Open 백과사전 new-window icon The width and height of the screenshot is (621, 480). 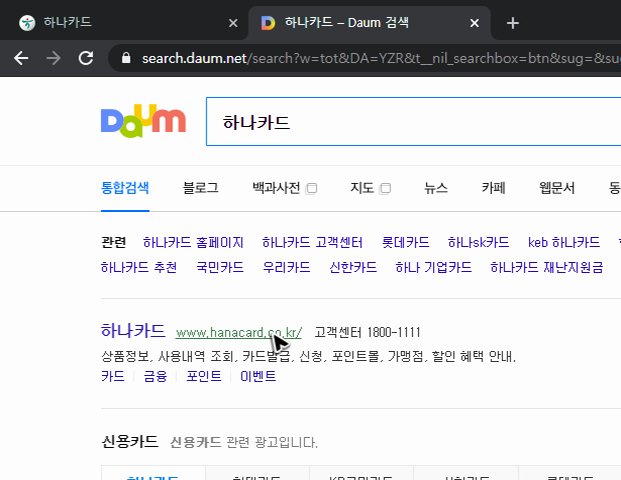click(x=311, y=189)
